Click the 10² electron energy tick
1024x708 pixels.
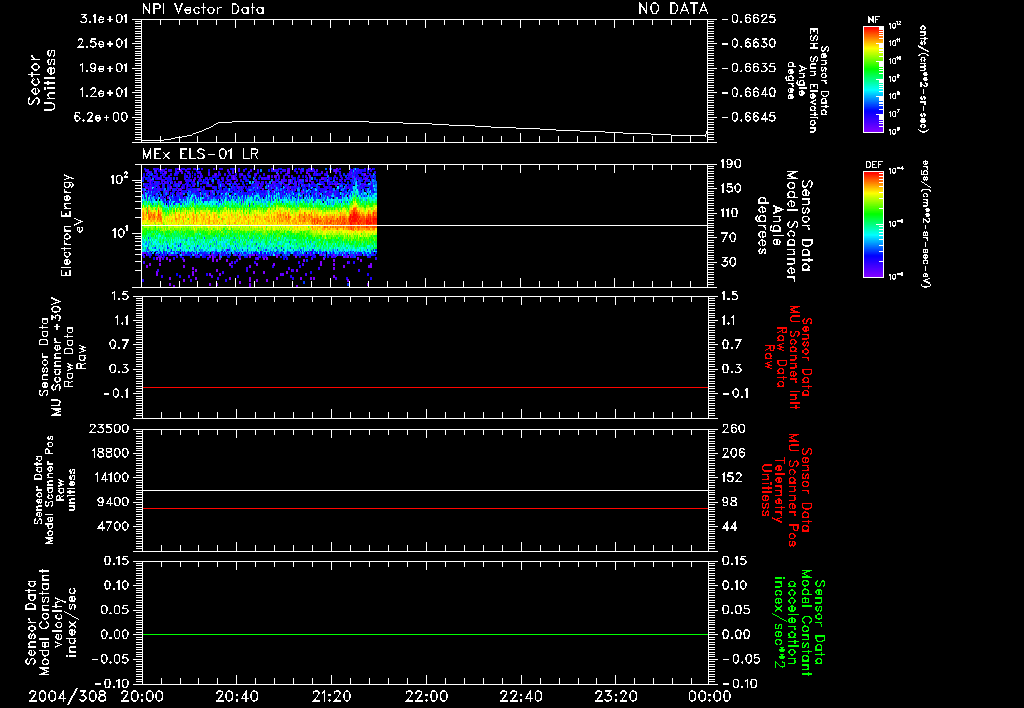point(118,179)
